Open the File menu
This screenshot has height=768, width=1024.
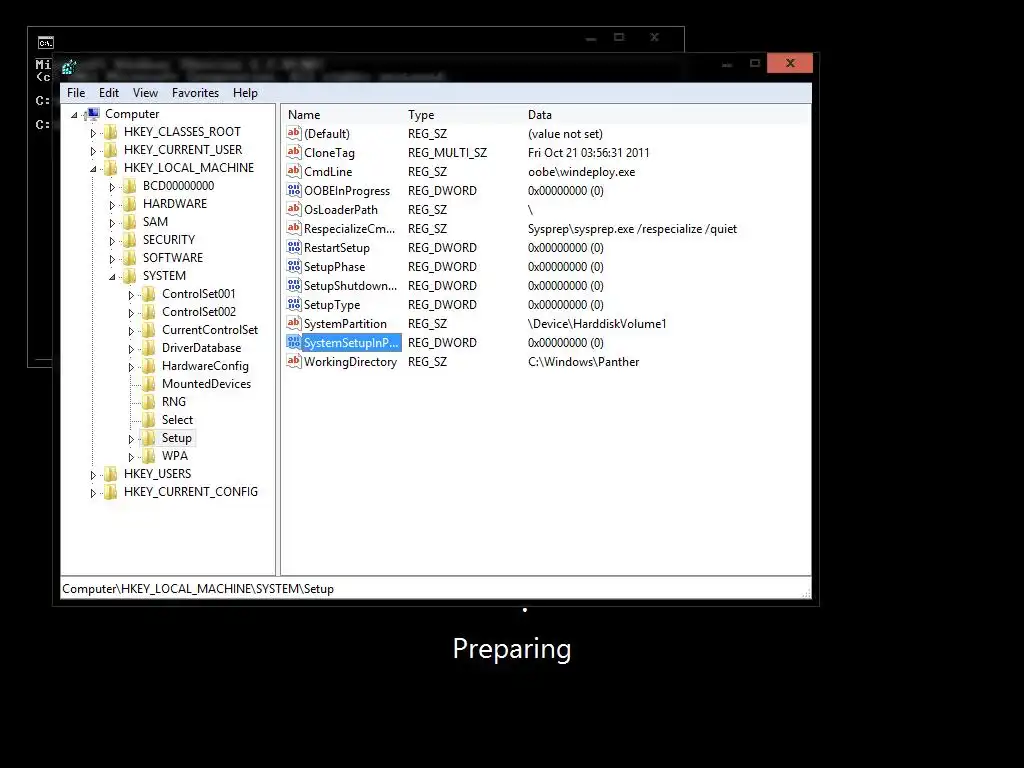coord(76,93)
